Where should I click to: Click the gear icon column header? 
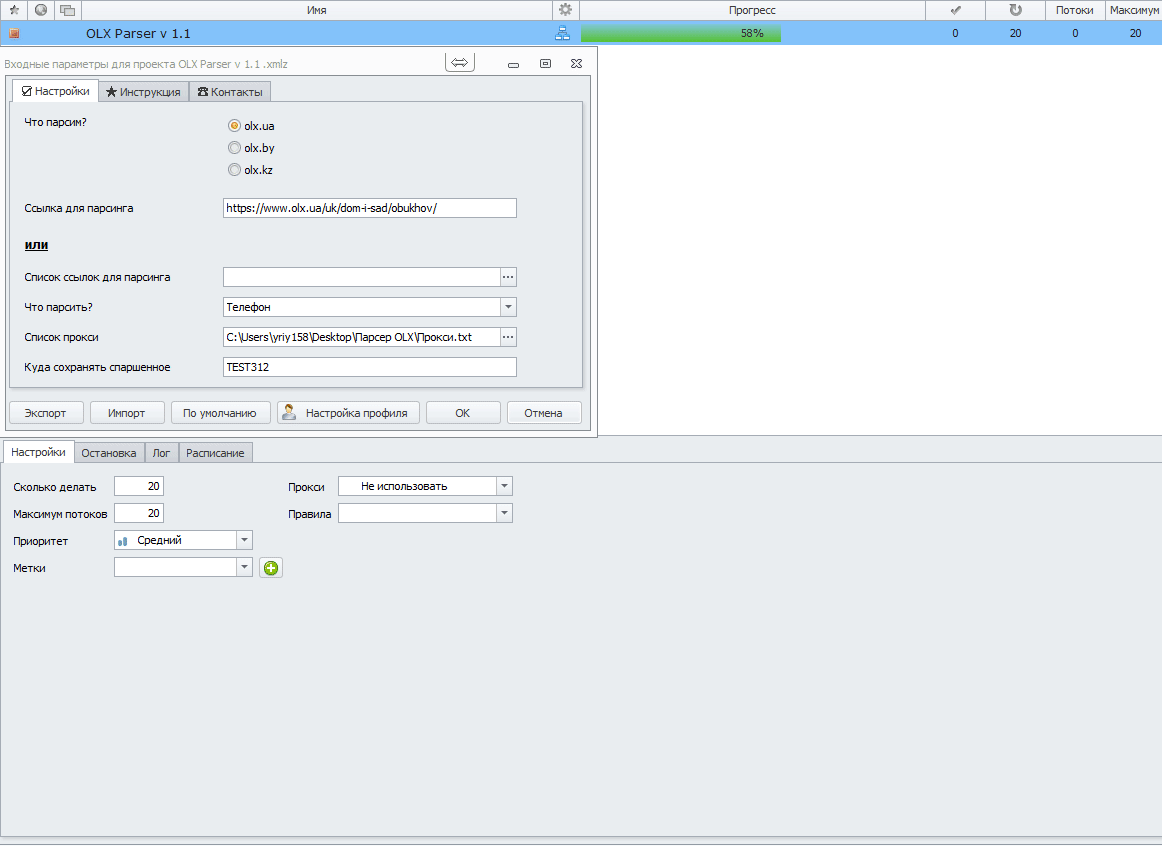pos(565,10)
